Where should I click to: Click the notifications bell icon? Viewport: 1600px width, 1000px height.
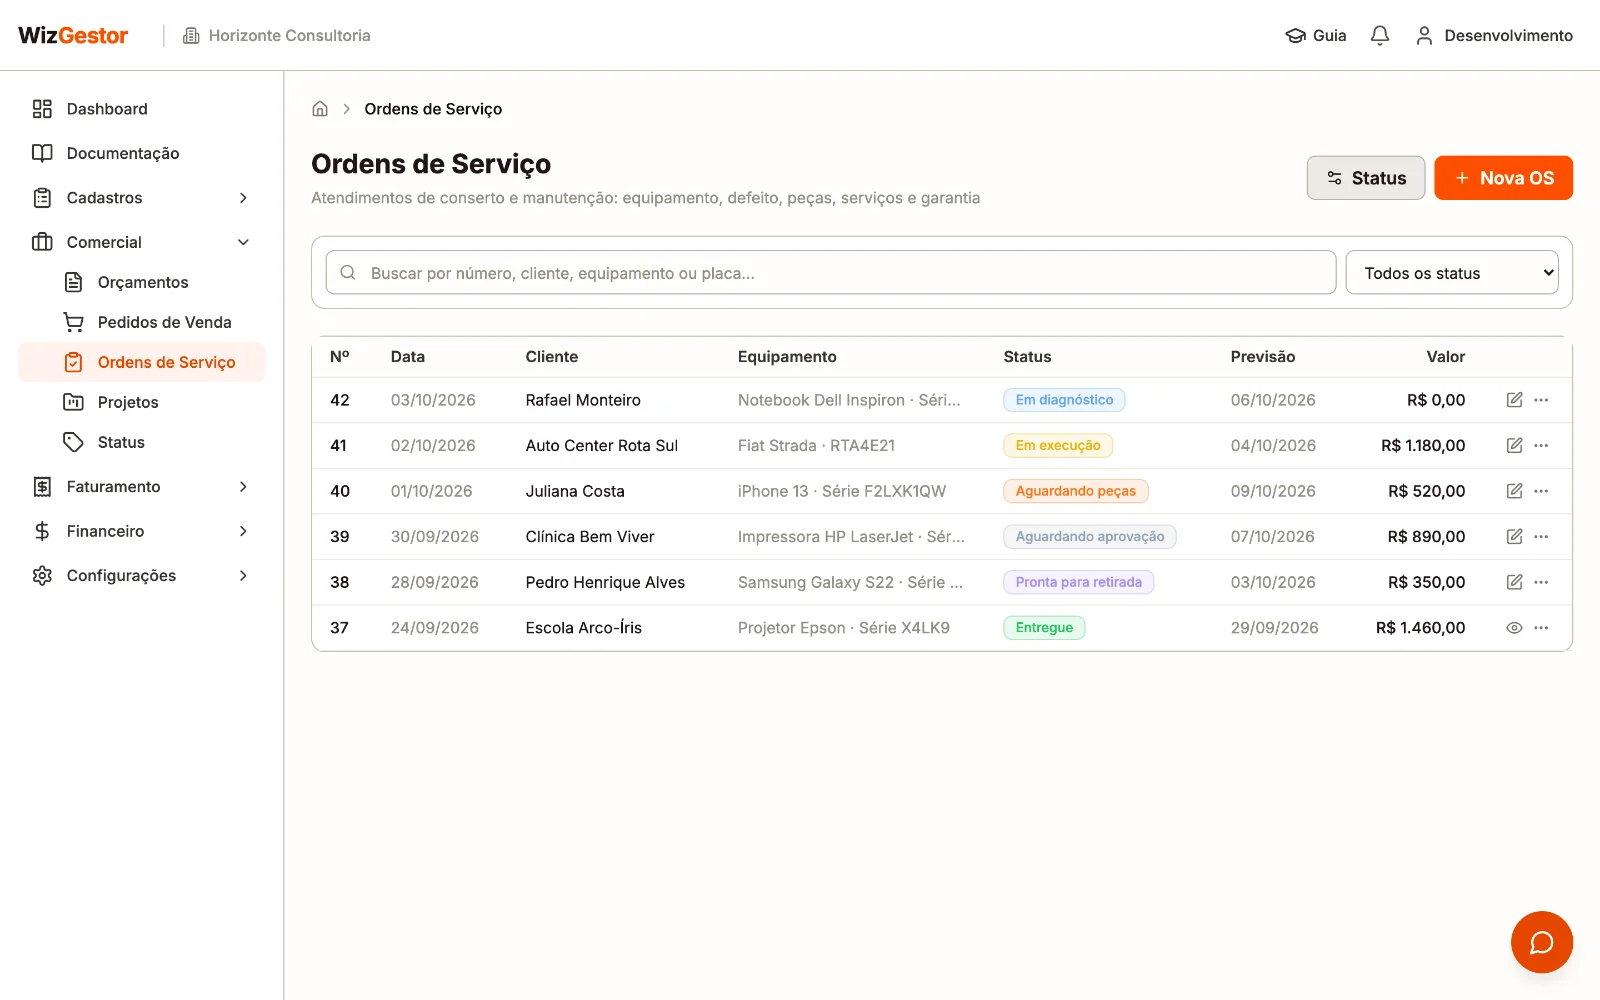click(1380, 36)
